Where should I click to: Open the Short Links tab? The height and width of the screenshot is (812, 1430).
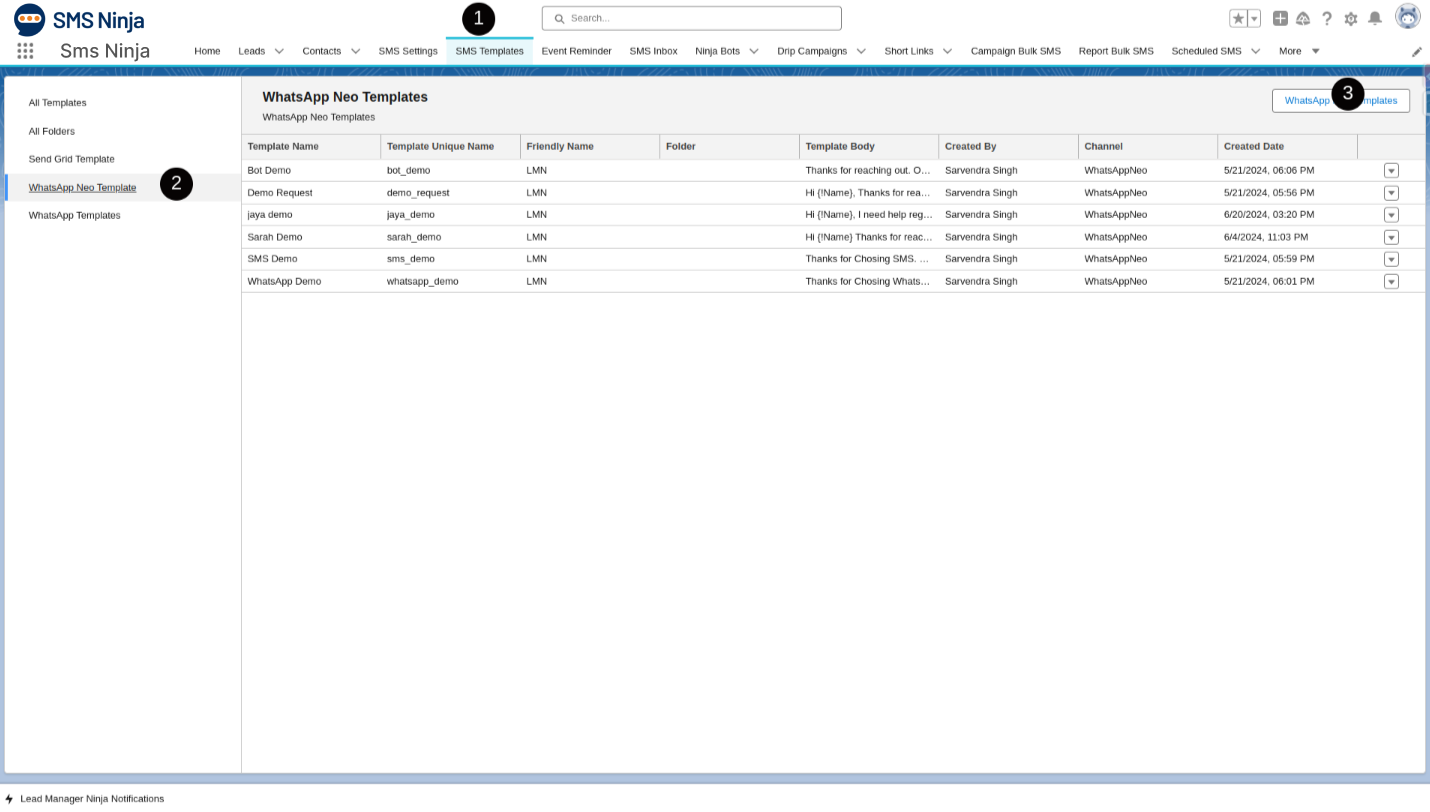pos(909,51)
